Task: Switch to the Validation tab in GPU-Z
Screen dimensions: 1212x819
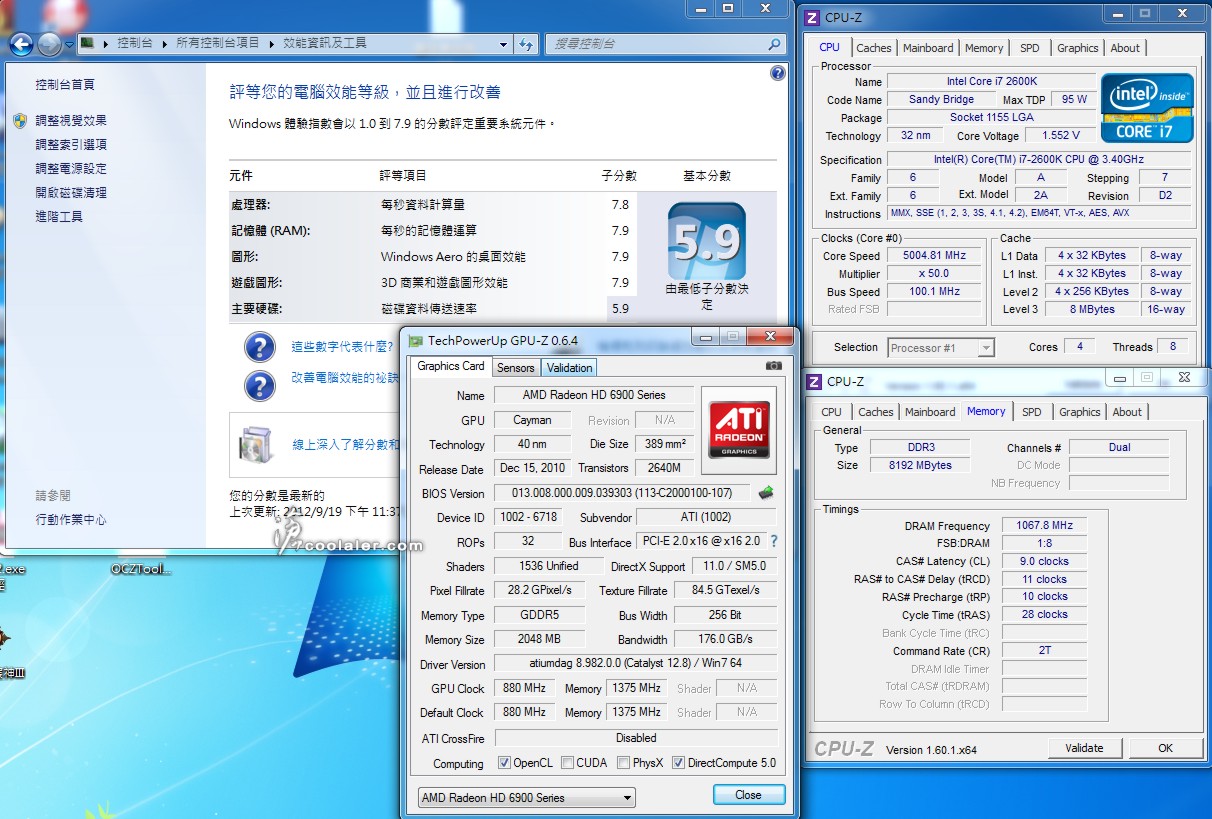Action: (x=569, y=368)
